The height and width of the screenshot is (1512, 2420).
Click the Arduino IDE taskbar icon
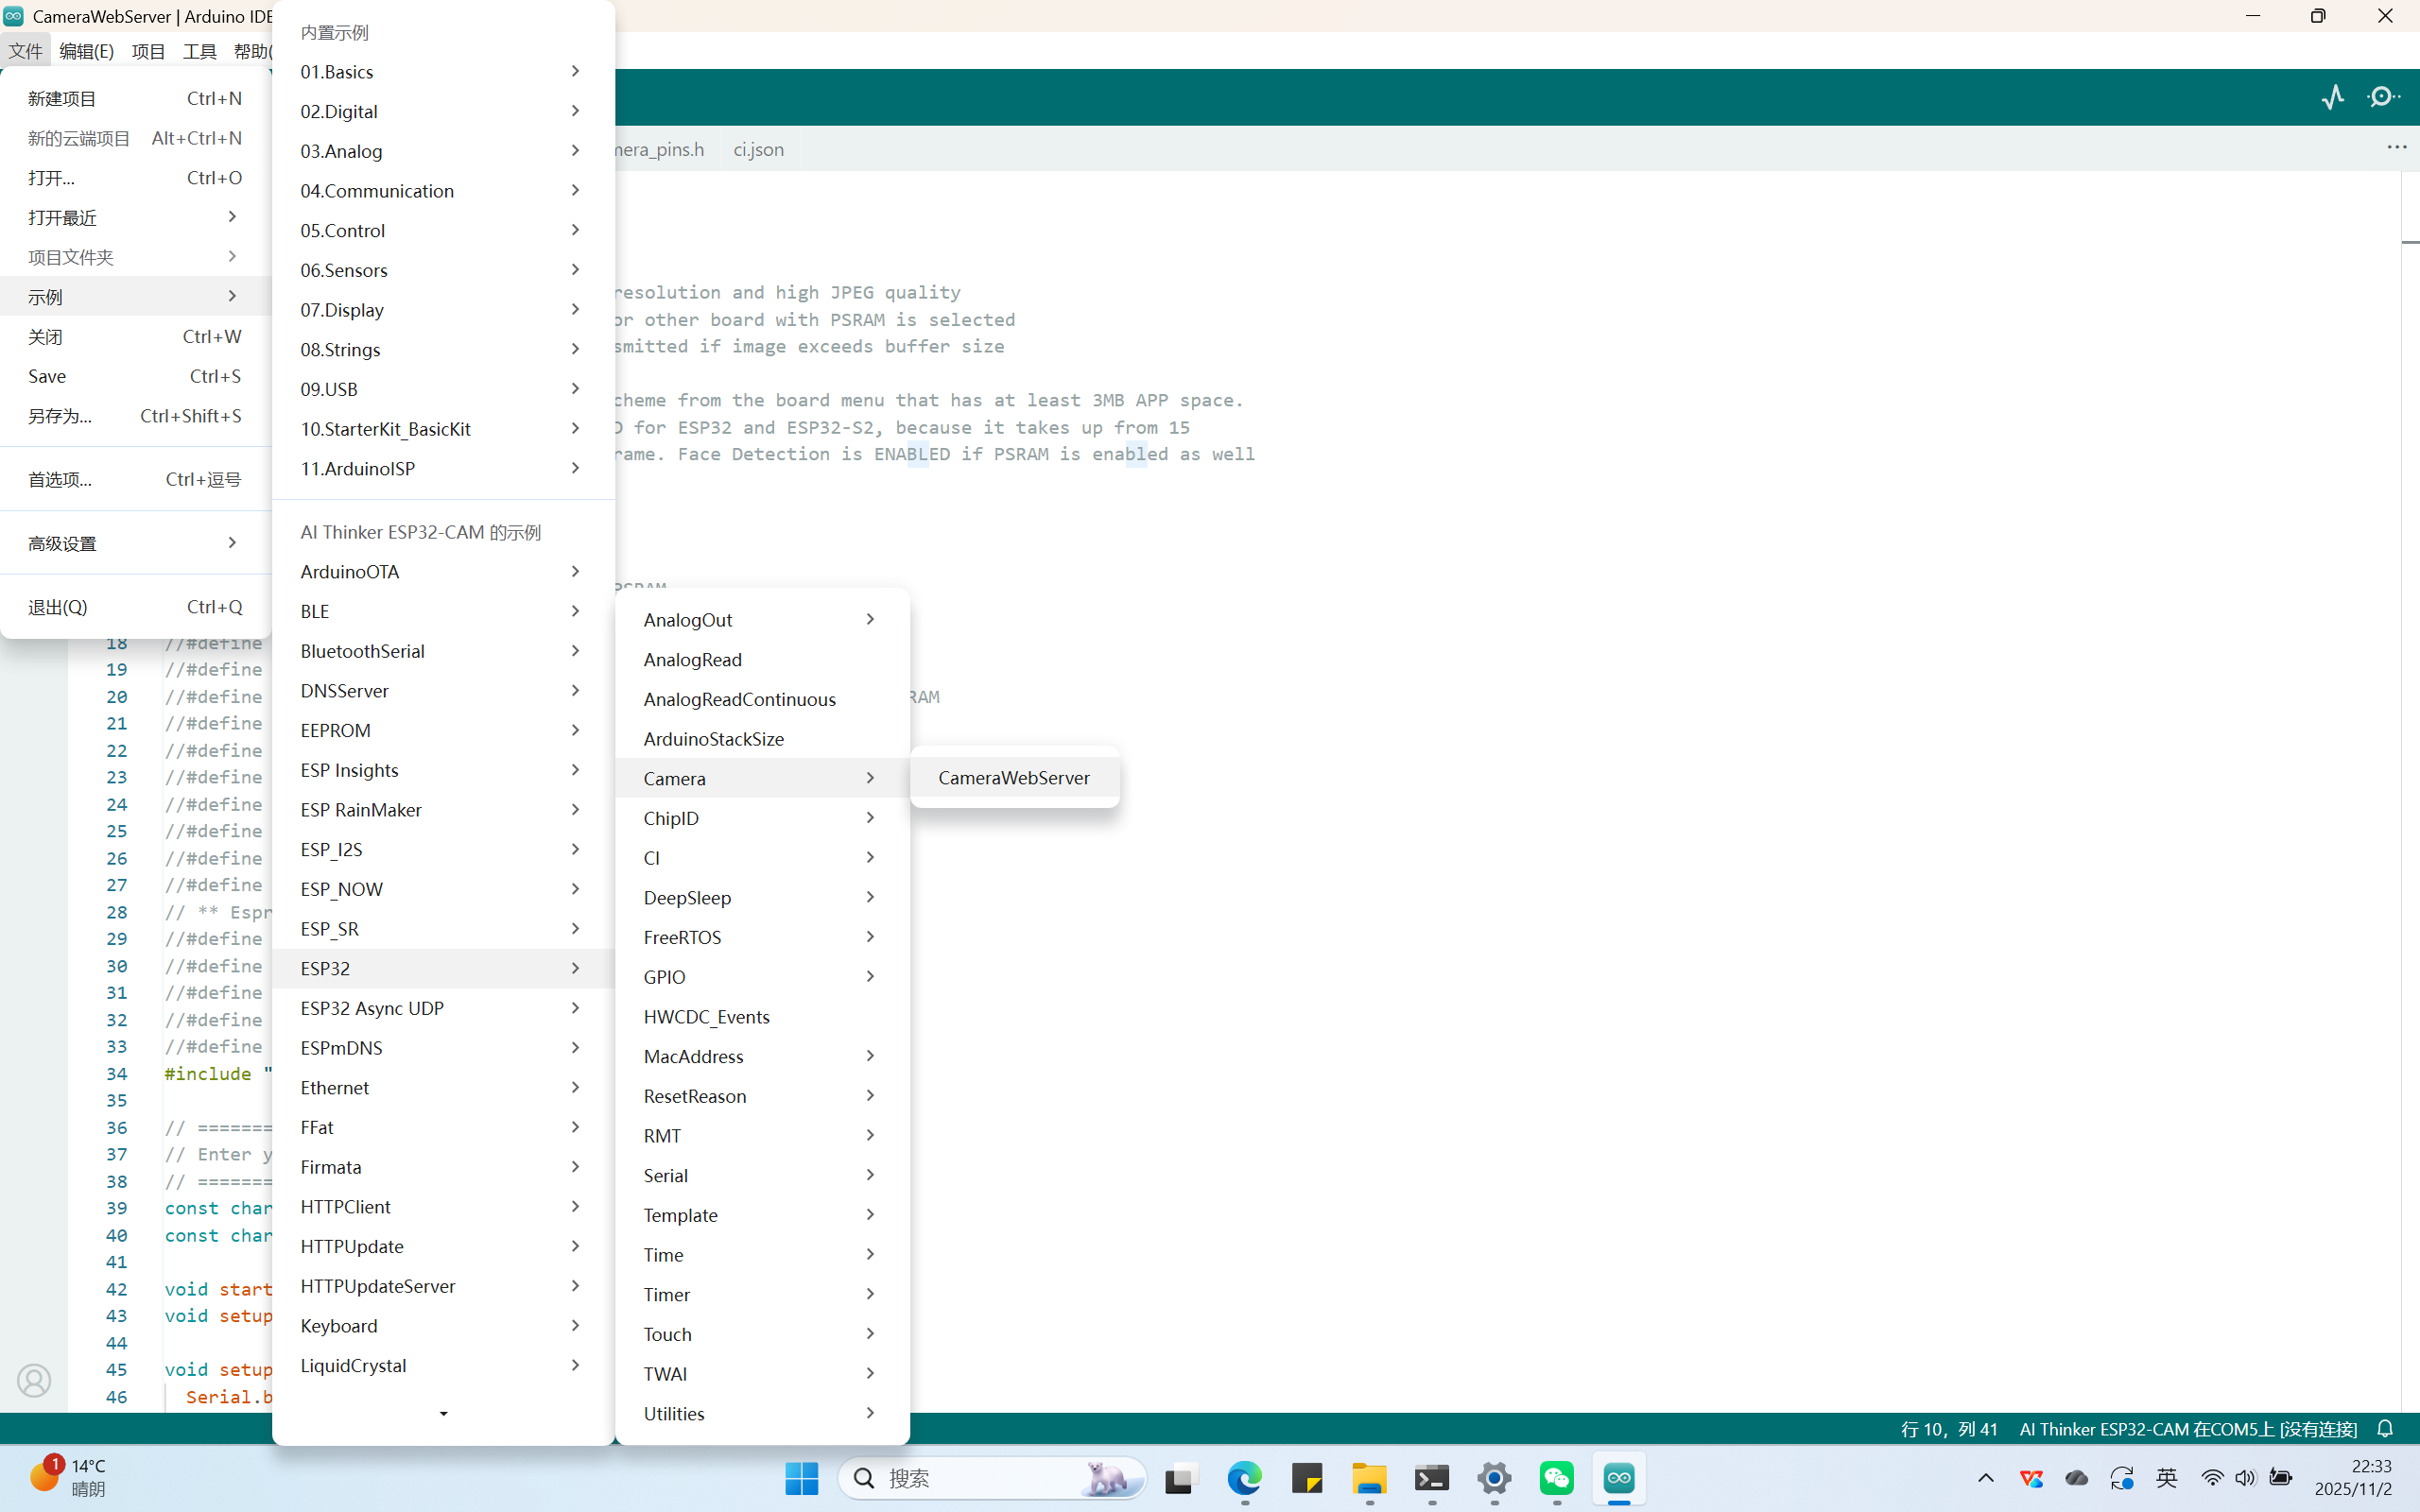(1618, 1478)
